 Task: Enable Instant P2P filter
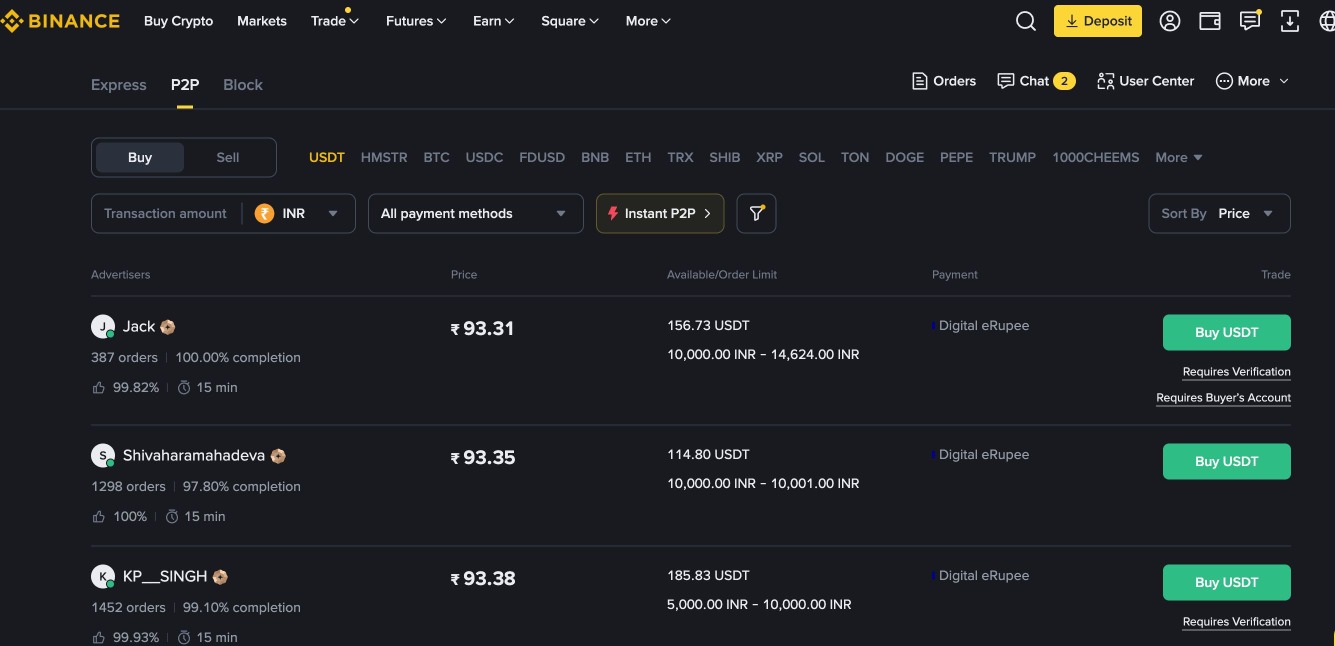click(x=660, y=213)
